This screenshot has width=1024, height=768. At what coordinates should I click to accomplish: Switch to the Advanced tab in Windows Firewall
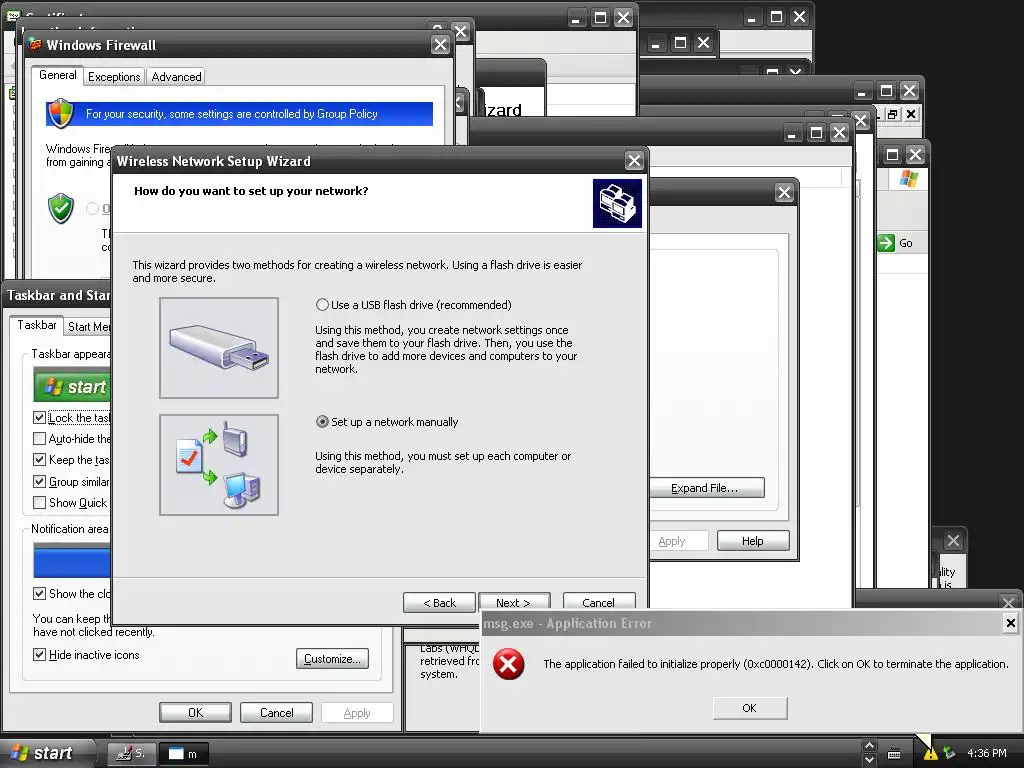[176, 76]
